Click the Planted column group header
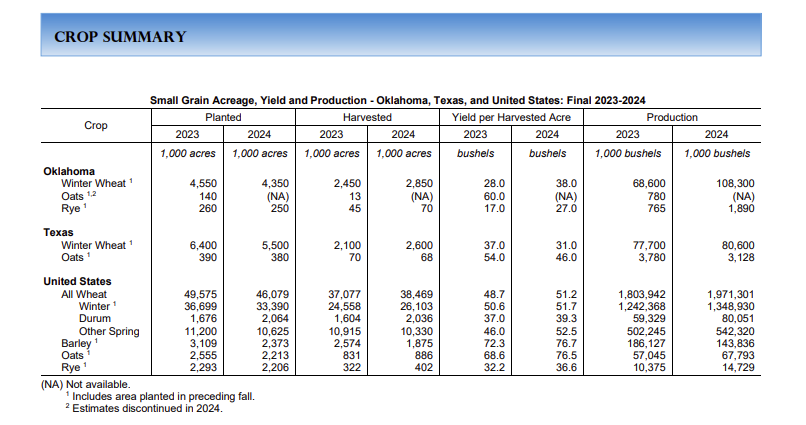This screenshot has height=425, width=806. click(223, 117)
